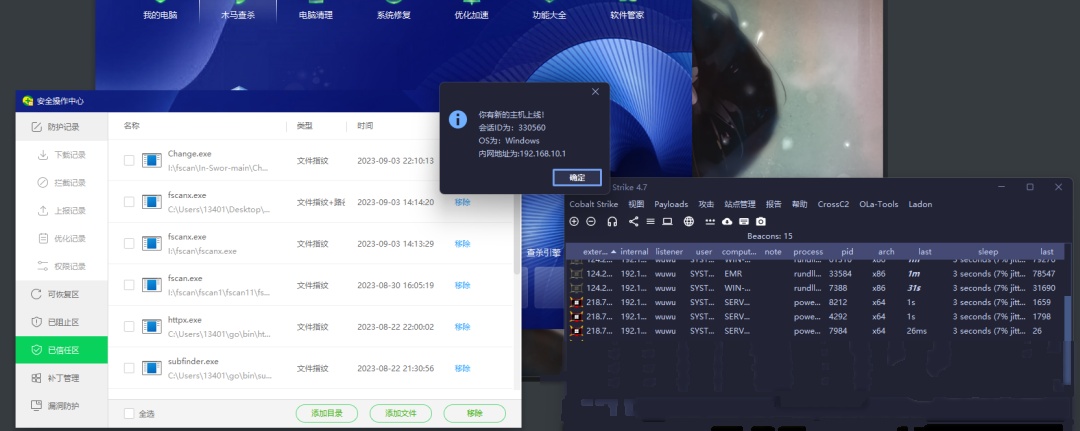Viewport: 1080px width, 431px height.
Task: Open the 站点管理 menu
Action: click(740, 204)
